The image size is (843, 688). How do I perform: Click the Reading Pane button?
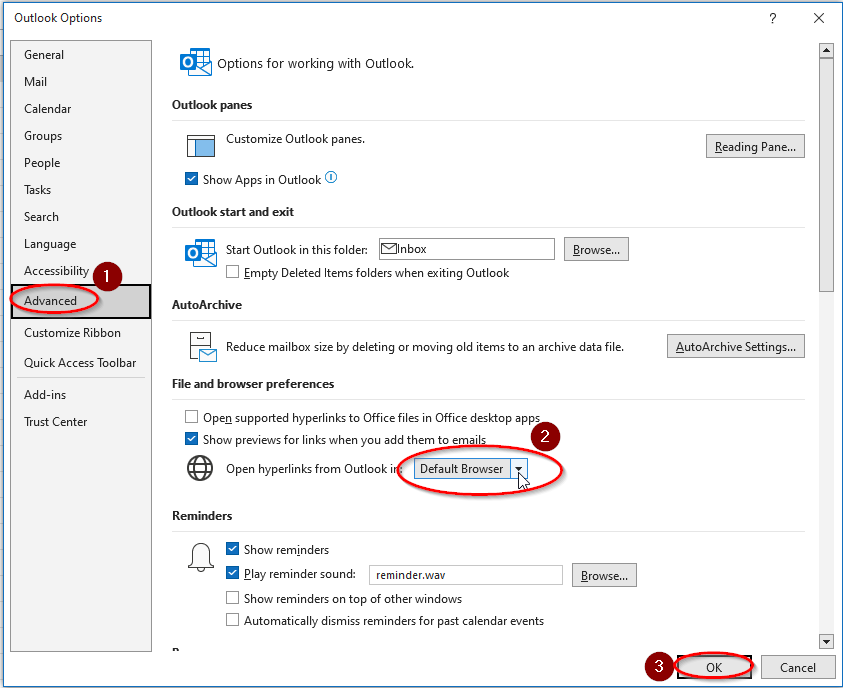tap(755, 146)
